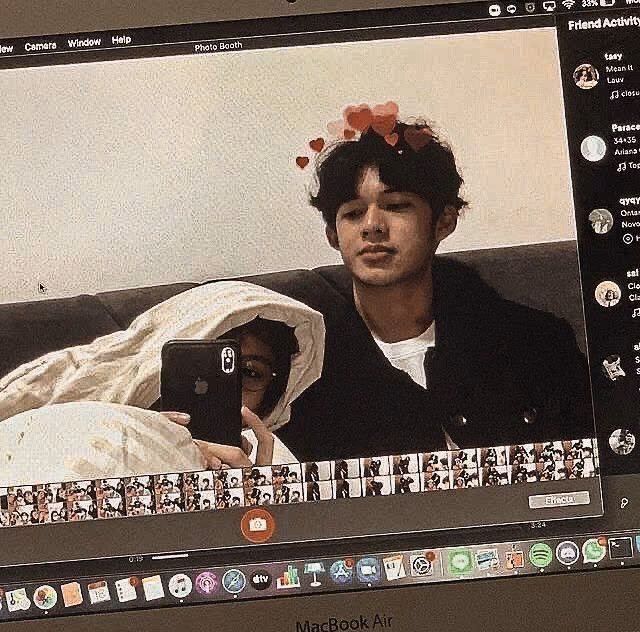Open App Store from the dock

point(341,571)
